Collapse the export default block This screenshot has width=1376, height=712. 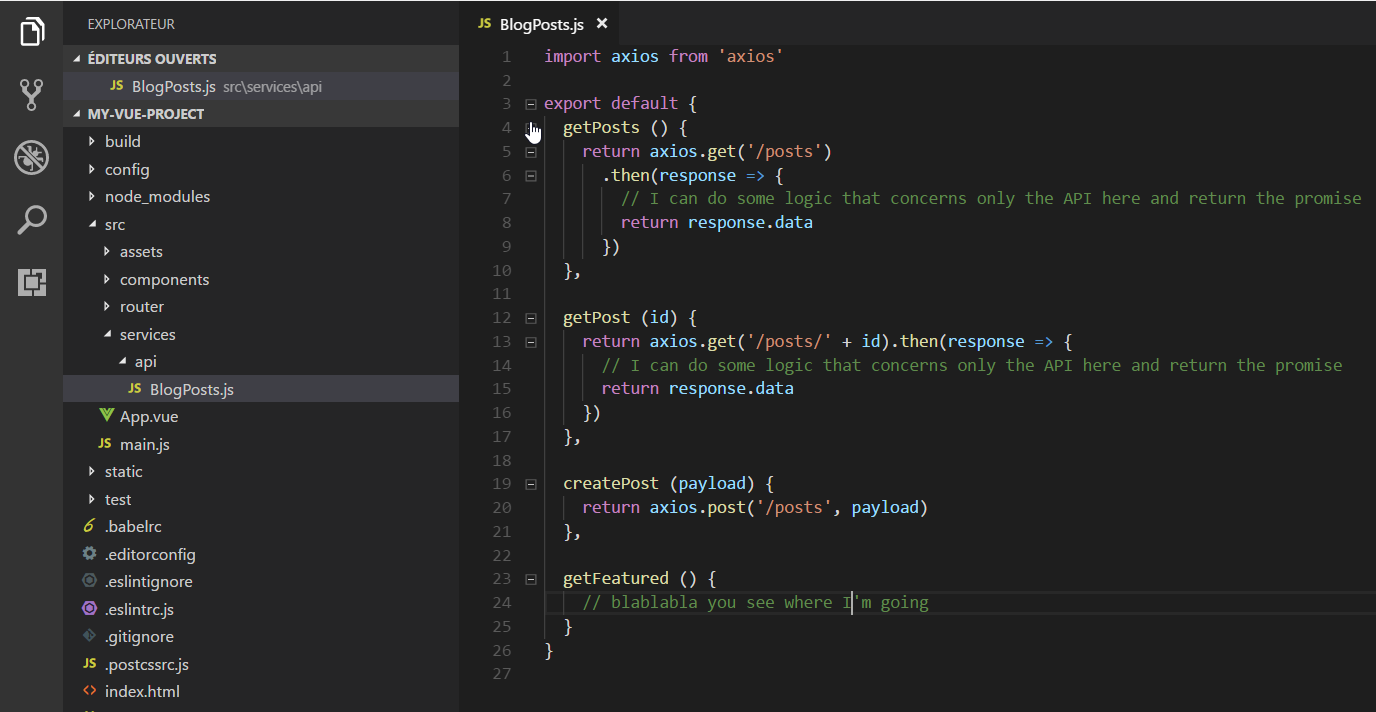530,102
